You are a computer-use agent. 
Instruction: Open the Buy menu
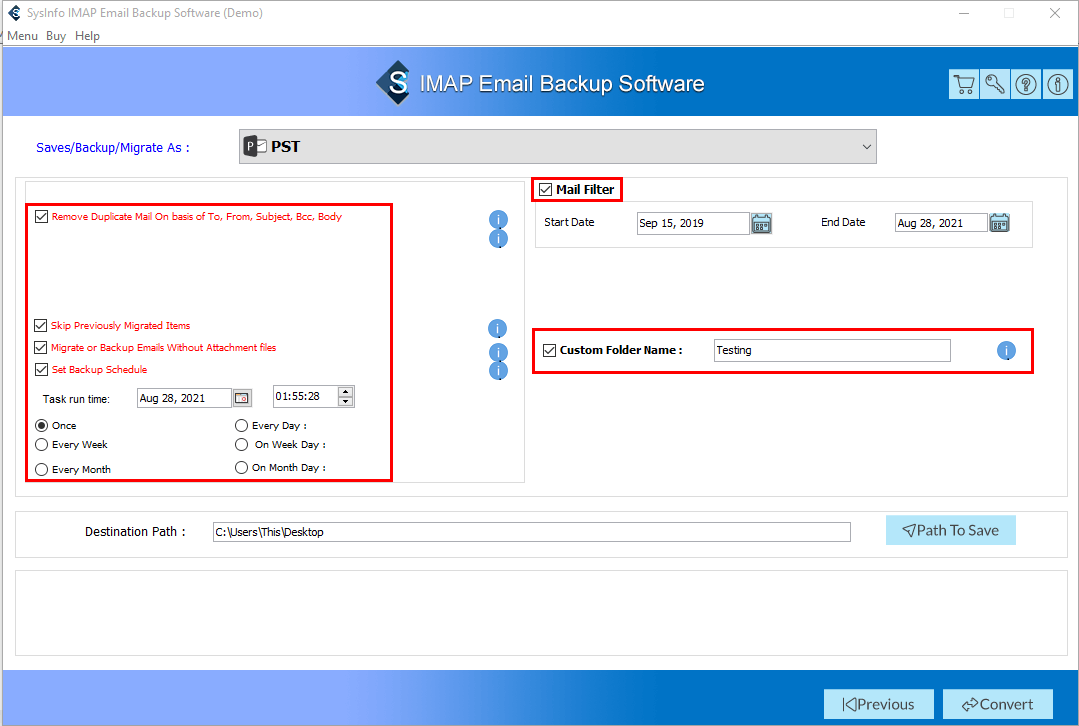point(56,36)
